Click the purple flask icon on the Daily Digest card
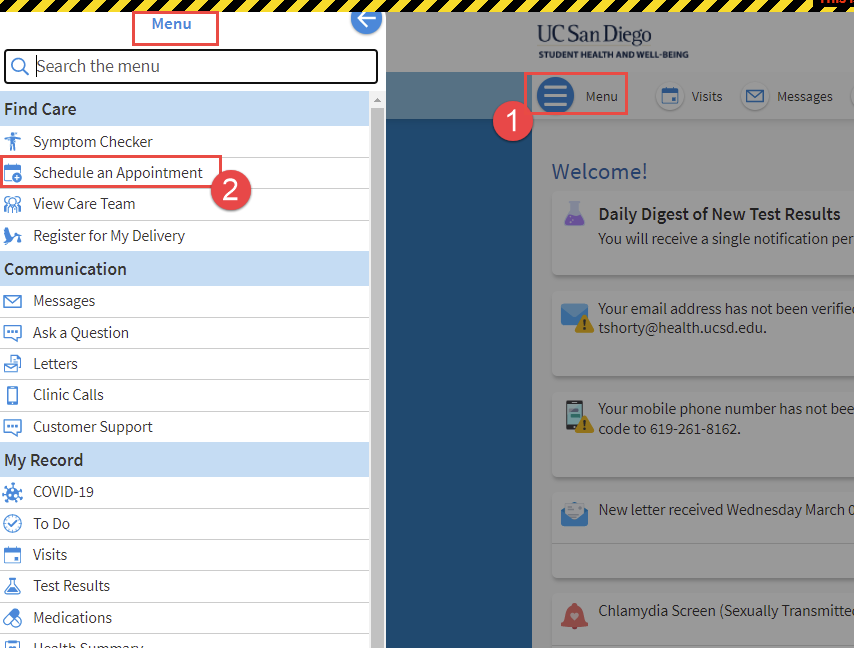 575,213
